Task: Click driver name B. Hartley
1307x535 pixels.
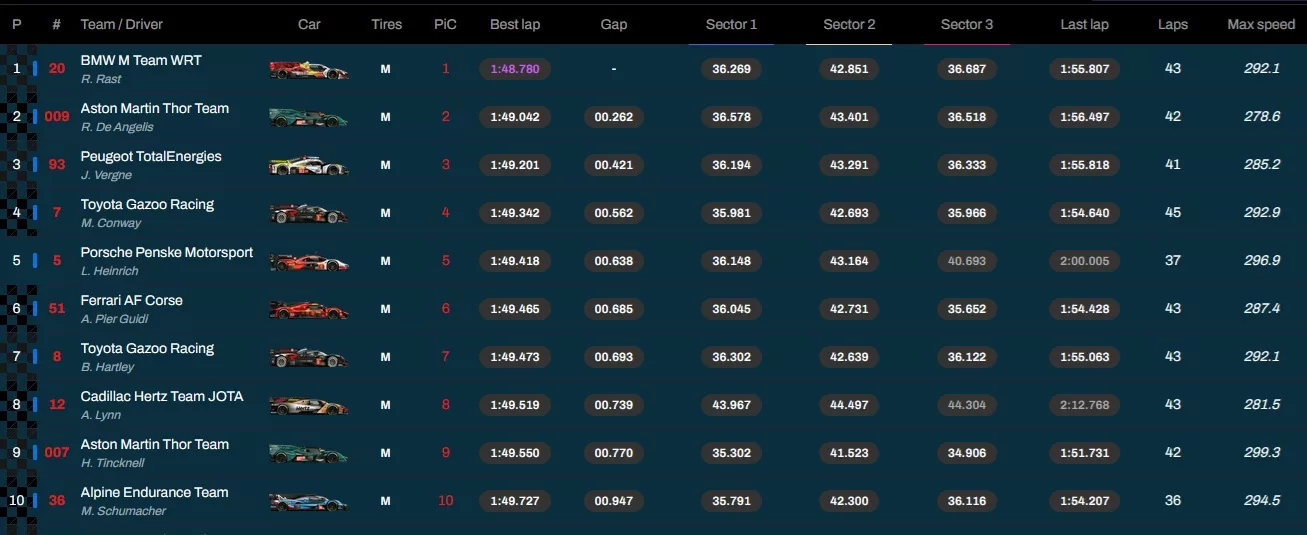Action: pos(107,367)
